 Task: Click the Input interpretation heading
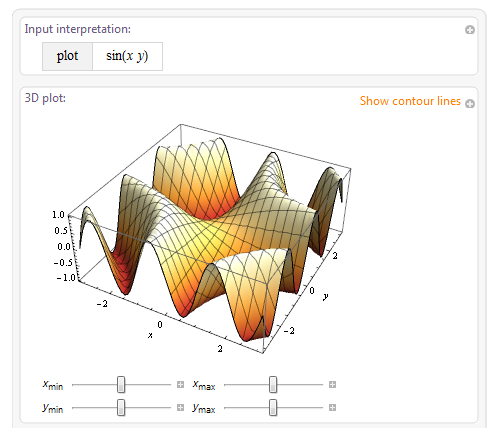(x=78, y=29)
